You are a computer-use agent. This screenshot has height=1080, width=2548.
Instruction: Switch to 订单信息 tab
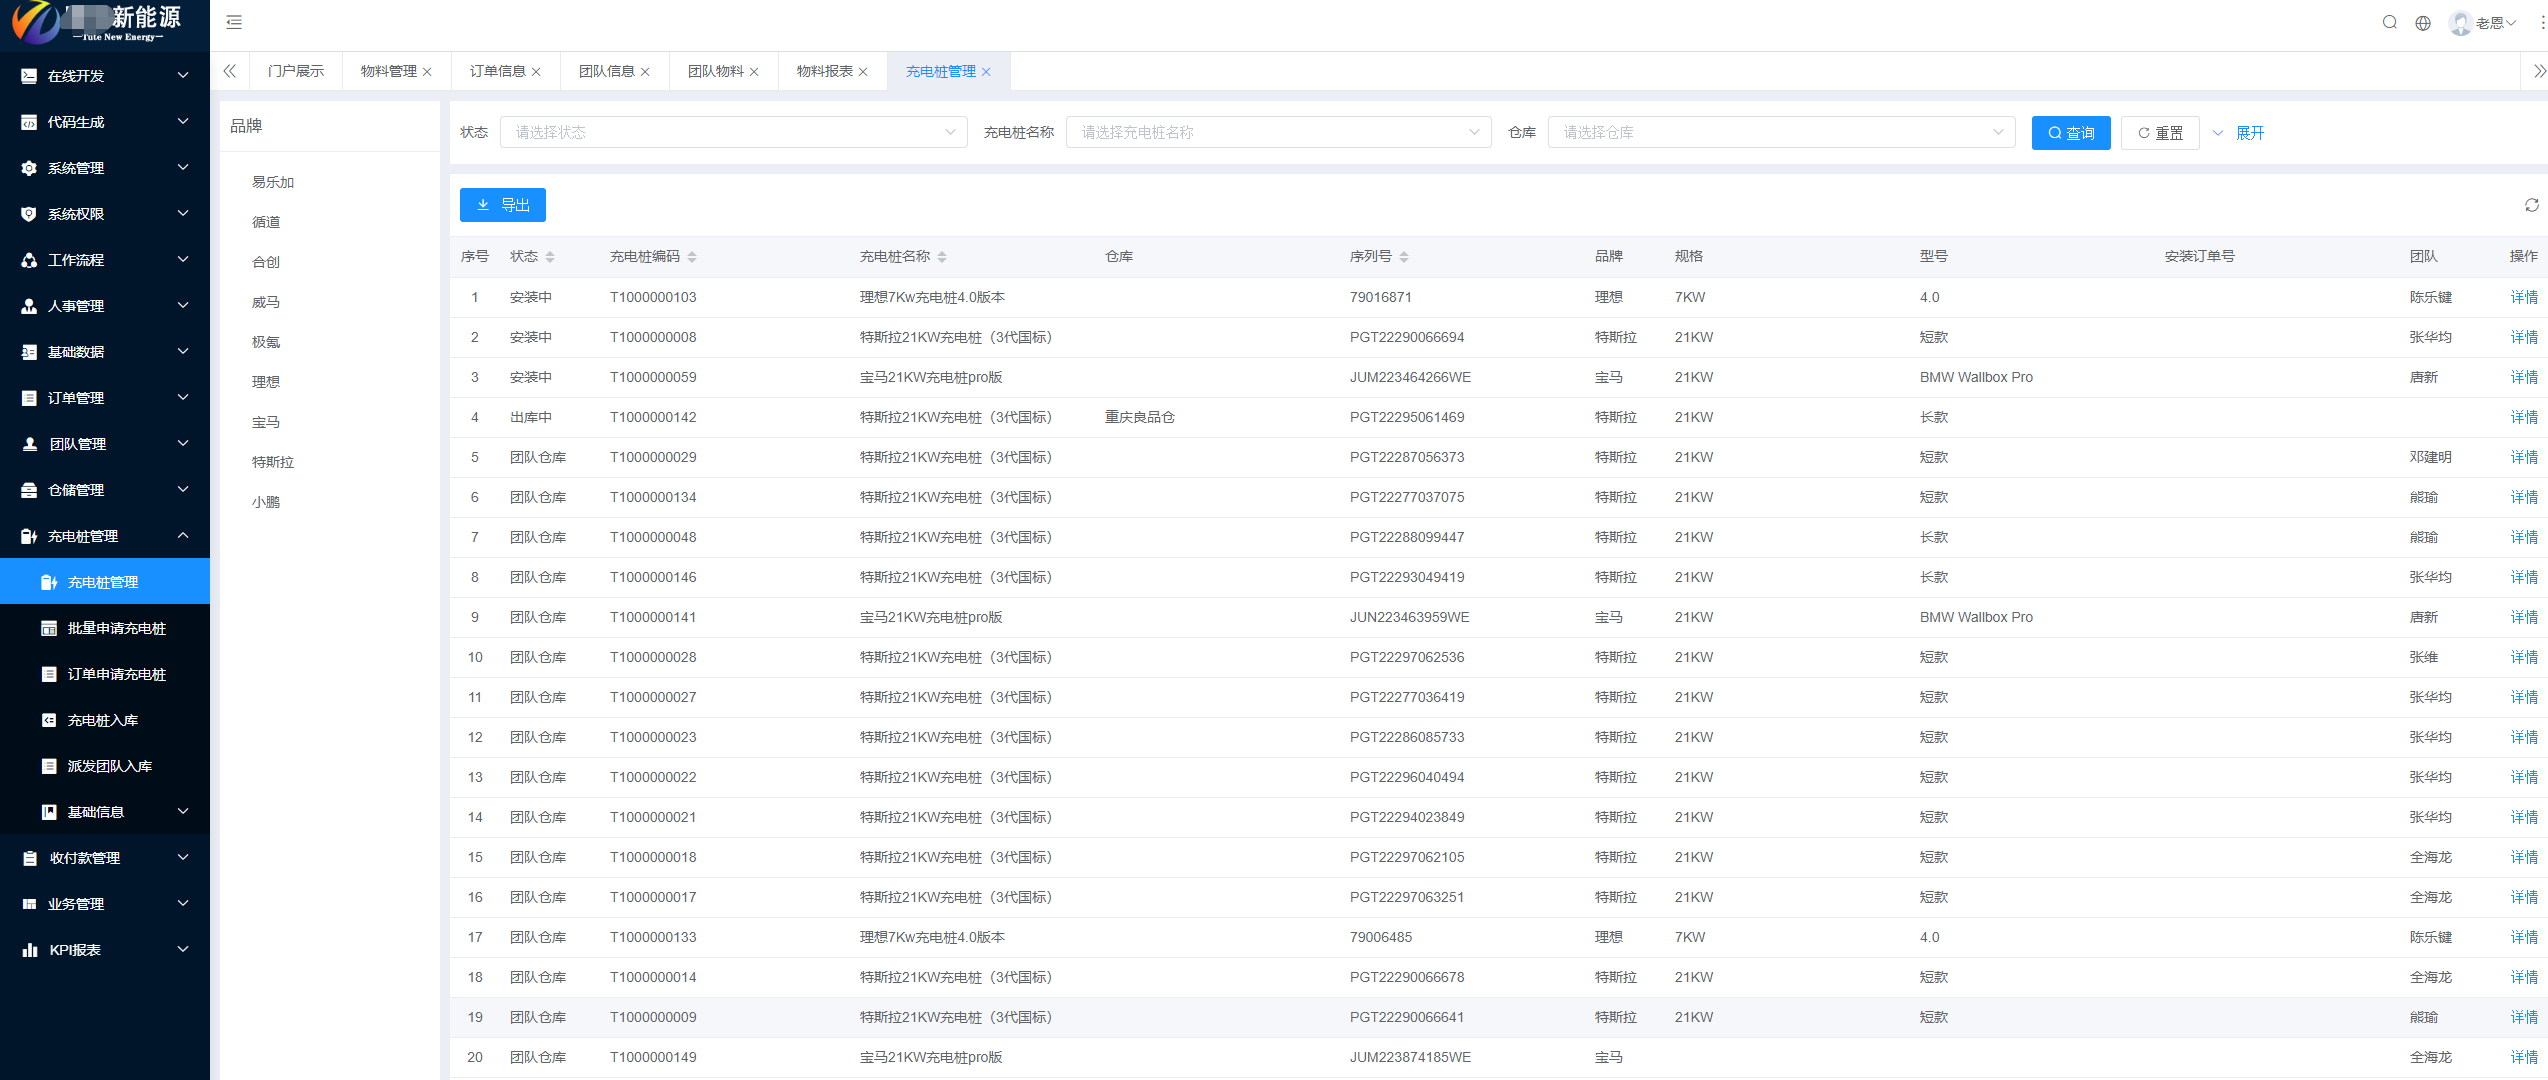click(498, 72)
